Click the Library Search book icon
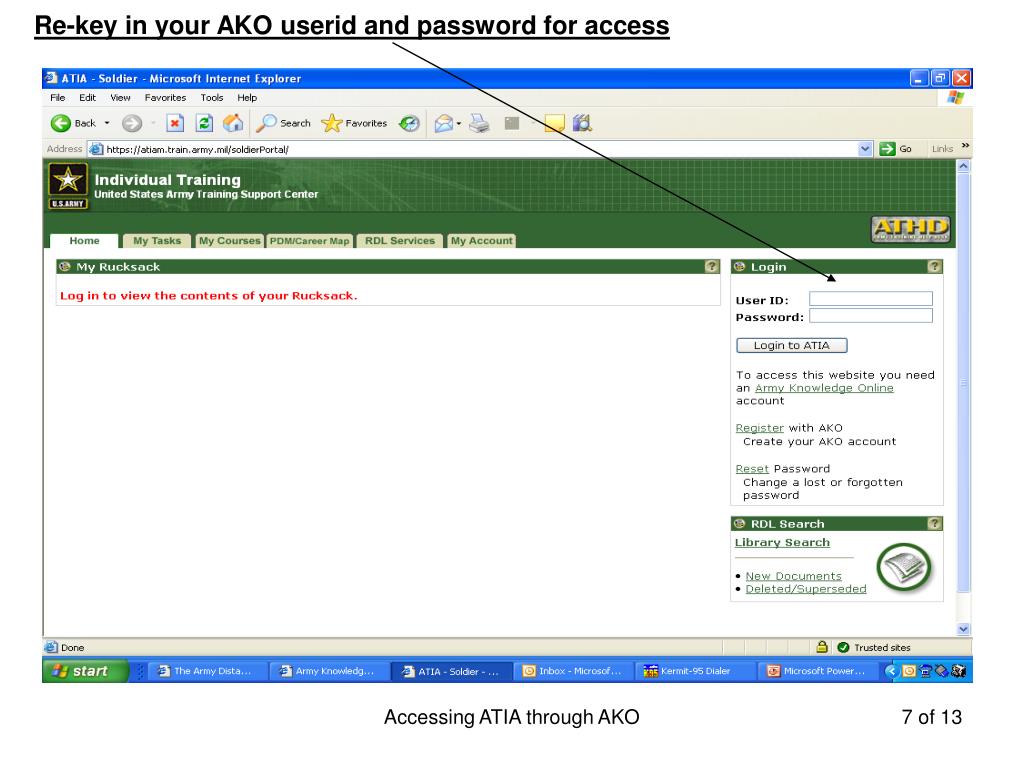Image resolution: width=1024 pixels, height=768 pixels. point(904,568)
